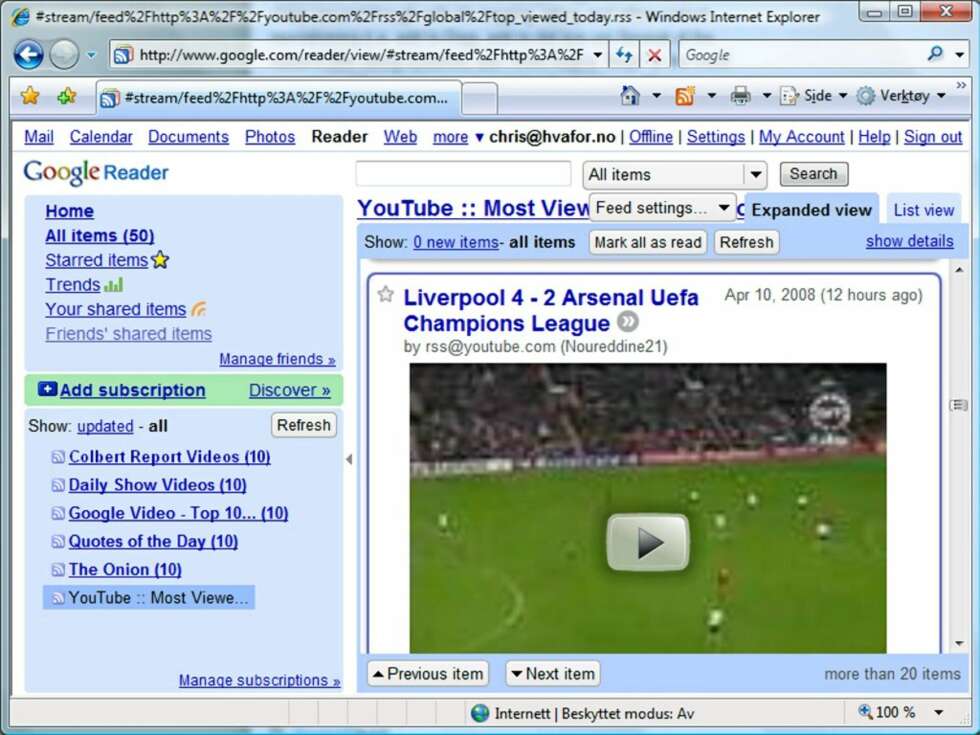Switch to Expanded view tab
980x735 pixels.
point(811,209)
